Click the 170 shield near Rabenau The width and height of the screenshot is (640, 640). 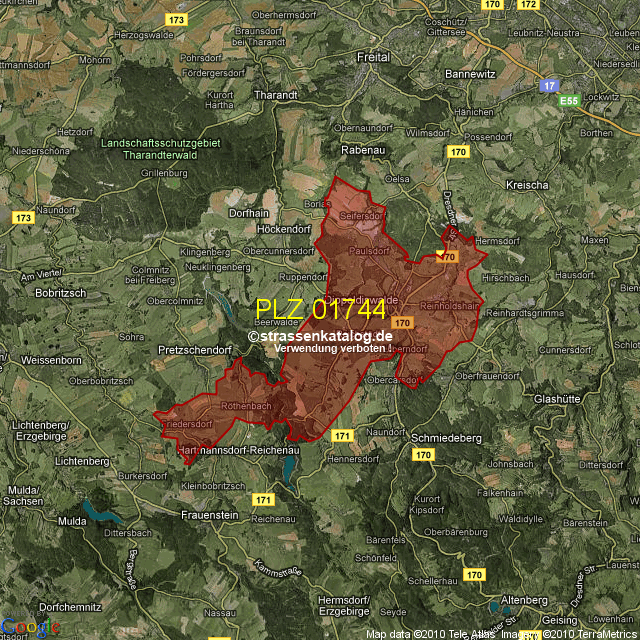pyautogui.click(x=457, y=152)
